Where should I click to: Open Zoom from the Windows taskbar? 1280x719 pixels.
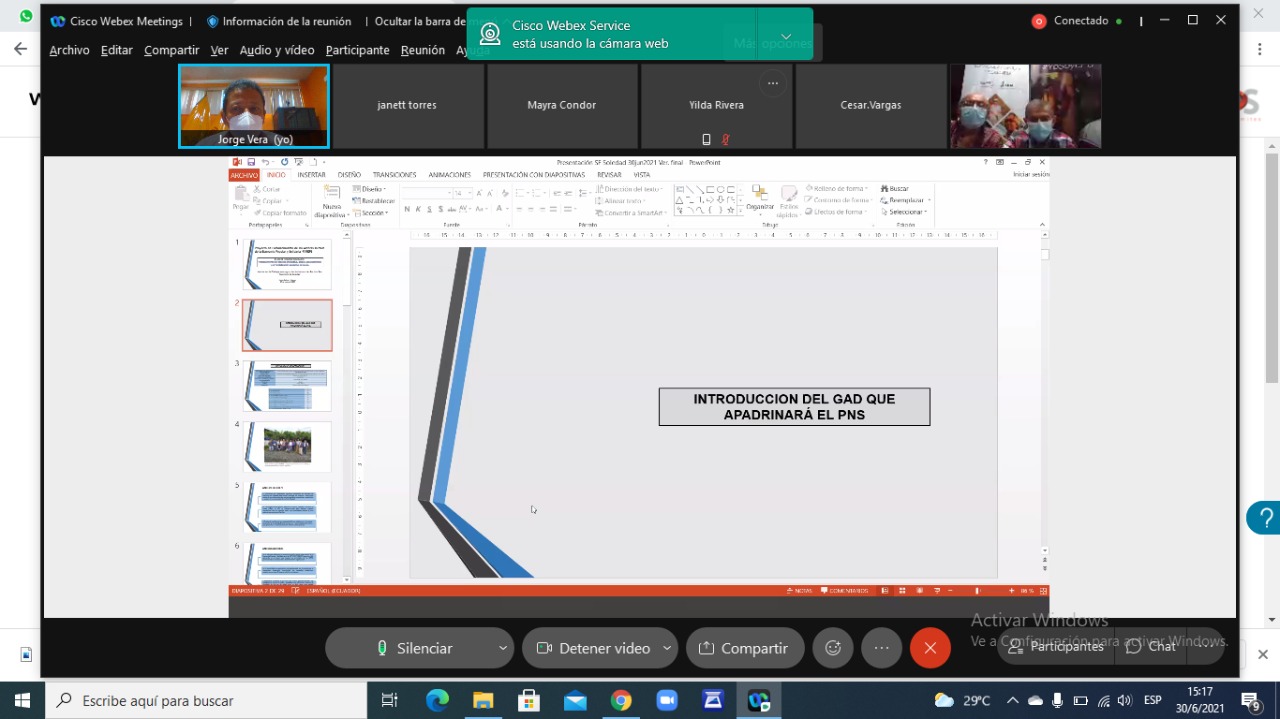pos(667,701)
